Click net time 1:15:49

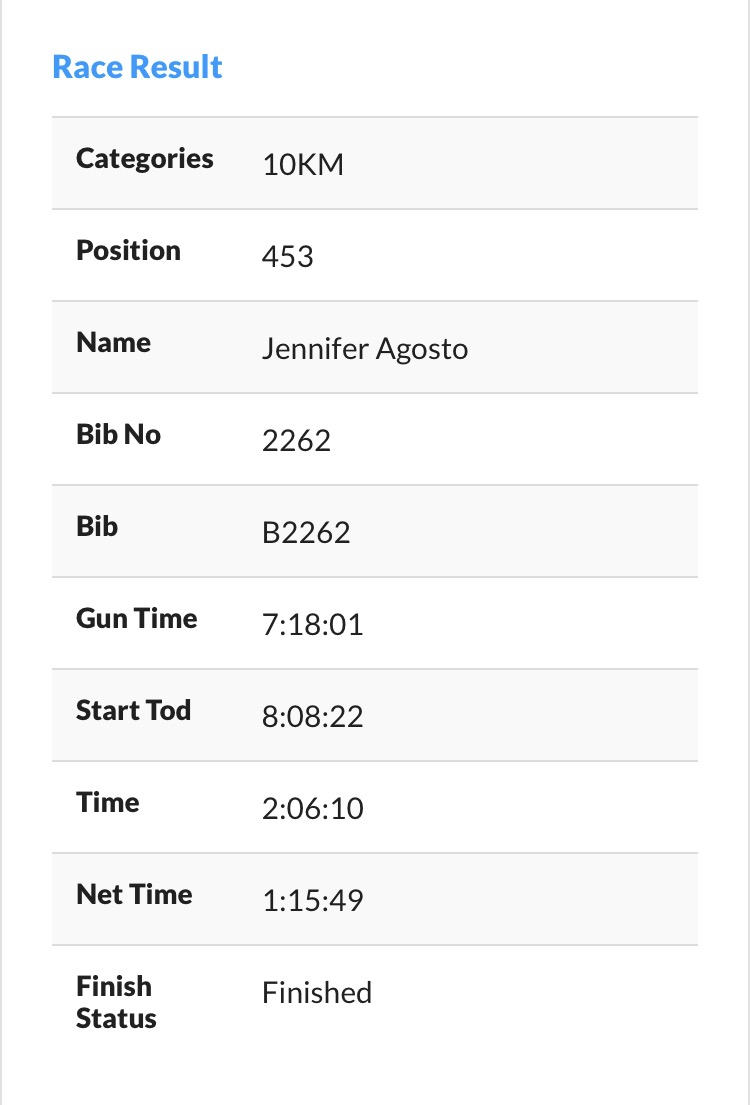[313, 901]
